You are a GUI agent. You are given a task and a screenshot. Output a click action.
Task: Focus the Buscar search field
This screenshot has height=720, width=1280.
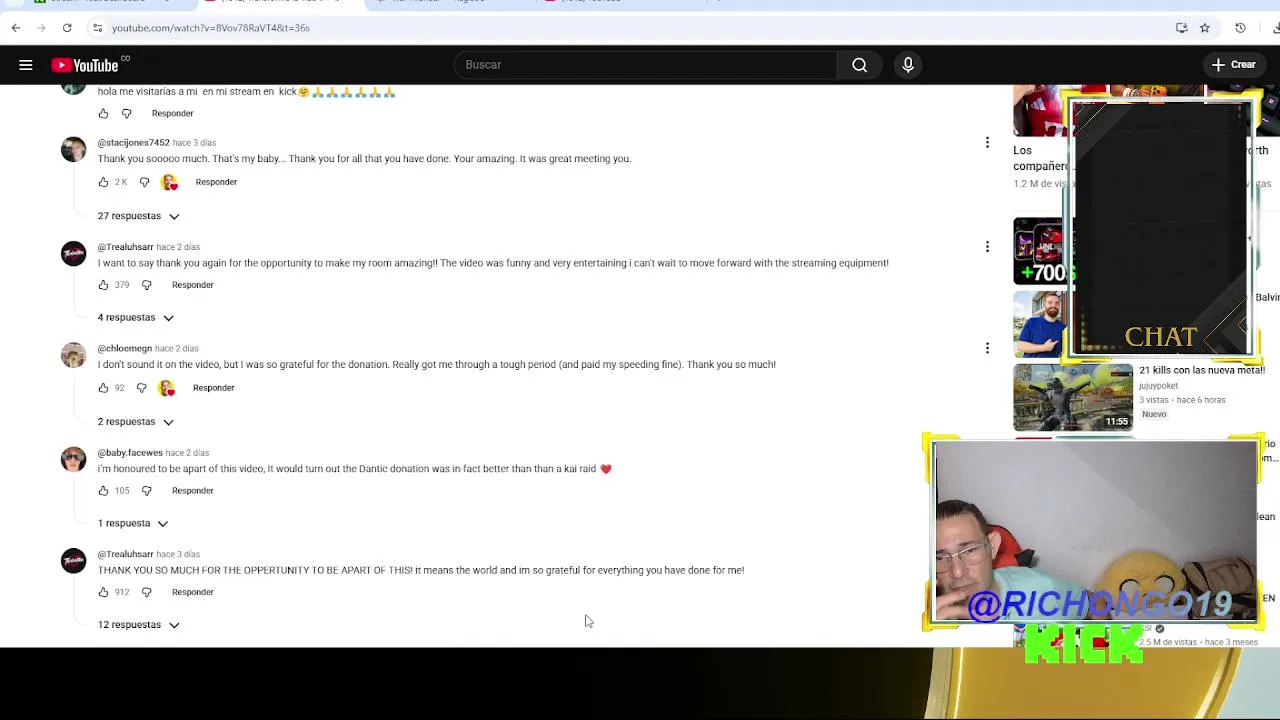coord(645,65)
